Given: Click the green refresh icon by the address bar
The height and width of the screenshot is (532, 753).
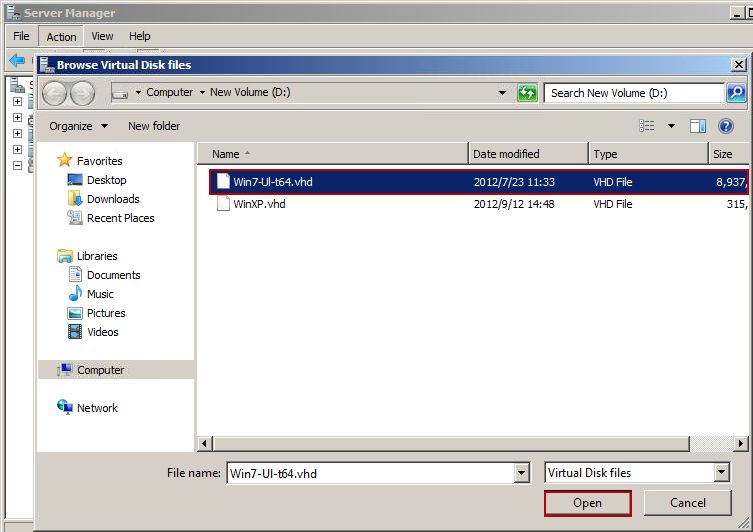Looking at the screenshot, I should point(527,93).
